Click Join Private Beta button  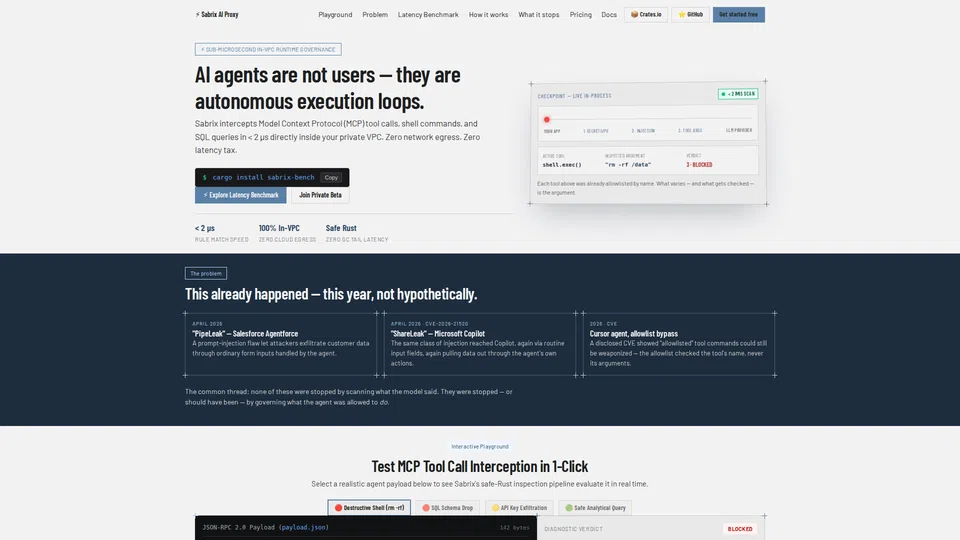[320, 195]
